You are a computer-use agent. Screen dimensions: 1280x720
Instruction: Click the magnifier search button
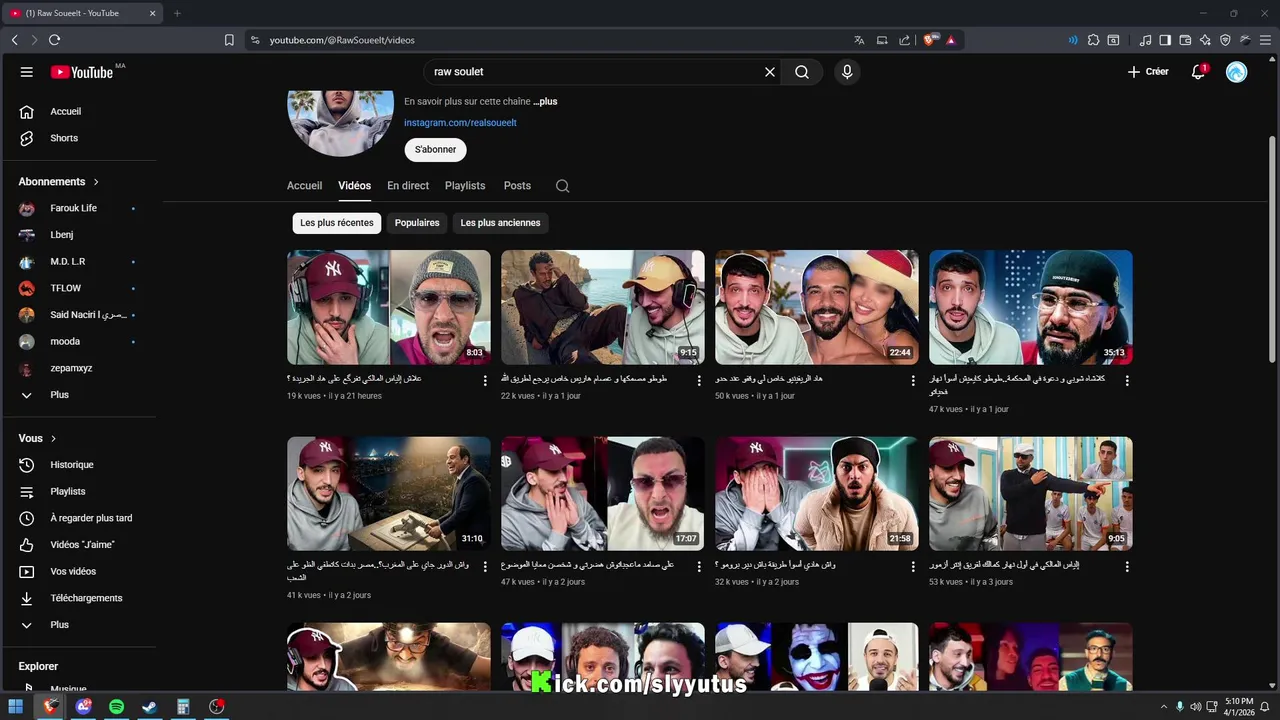[802, 72]
